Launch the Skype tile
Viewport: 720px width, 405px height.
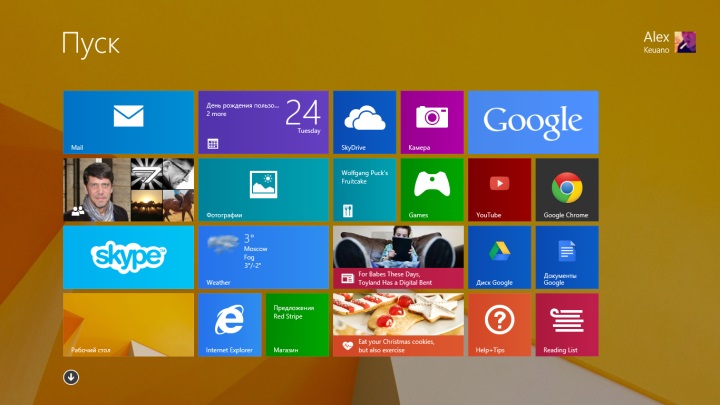(128, 257)
